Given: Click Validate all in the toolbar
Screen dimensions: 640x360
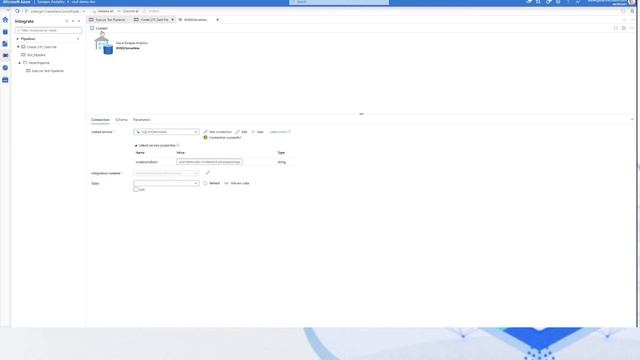Looking at the screenshot, I should (103, 11).
